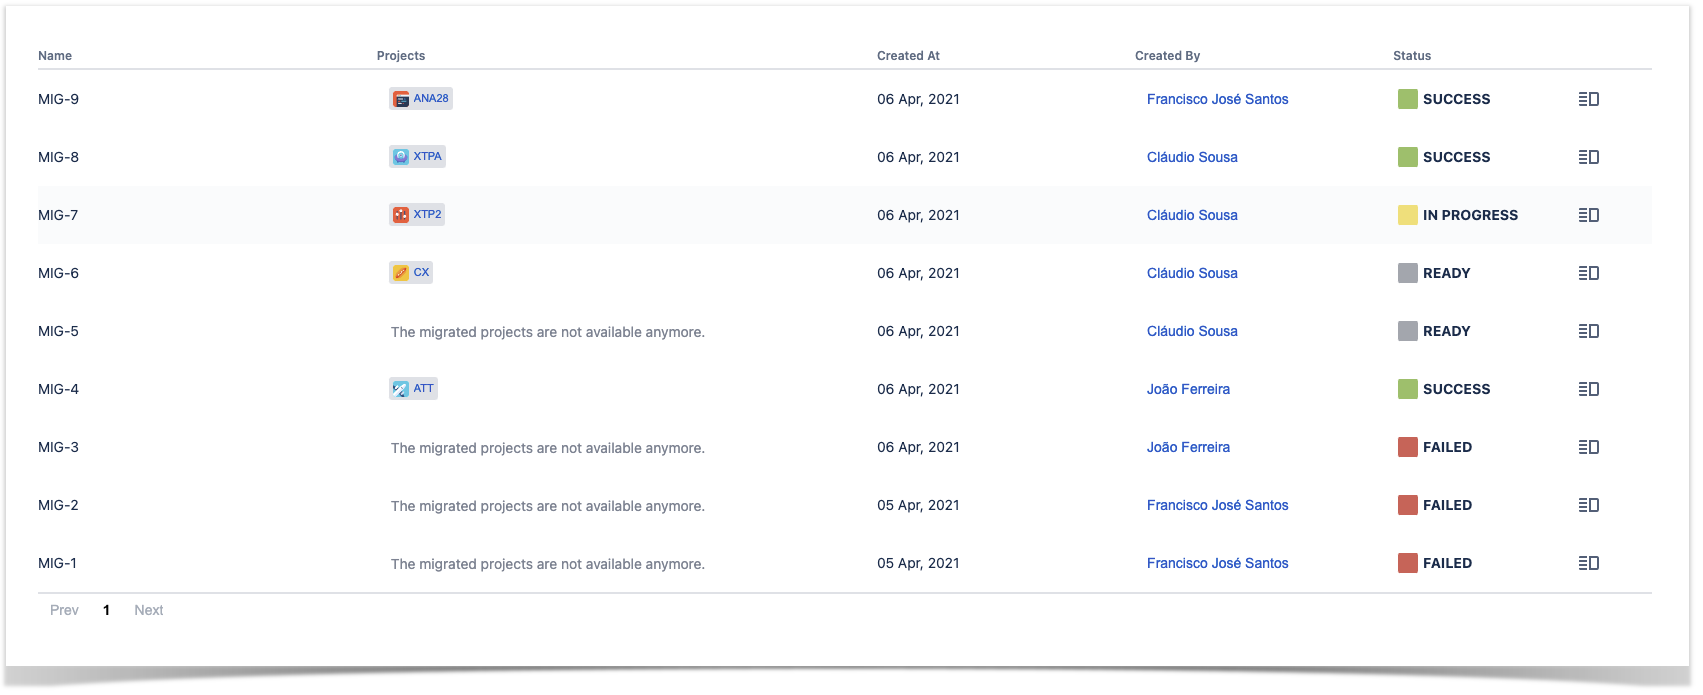This screenshot has width=1703, height=695.
Task: Click the Created By column header
Action: pyautogui.click(x=1167, y=56)
